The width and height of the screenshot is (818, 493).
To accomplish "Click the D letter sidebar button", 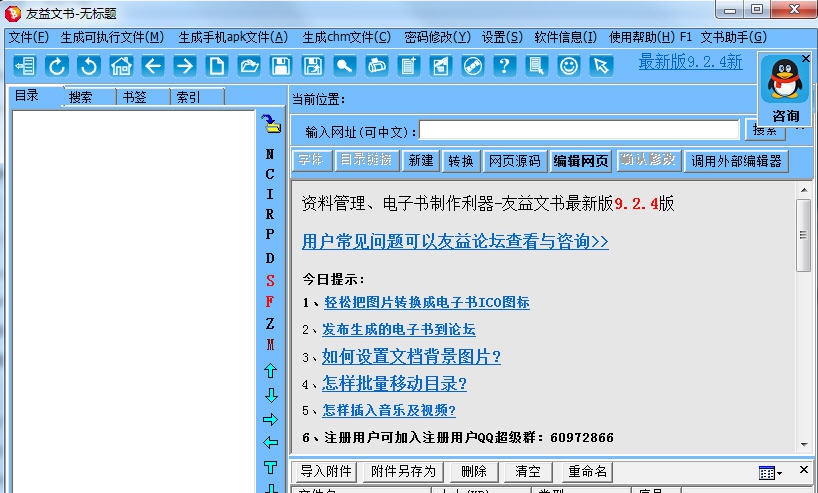I will [x=270, y=258].
